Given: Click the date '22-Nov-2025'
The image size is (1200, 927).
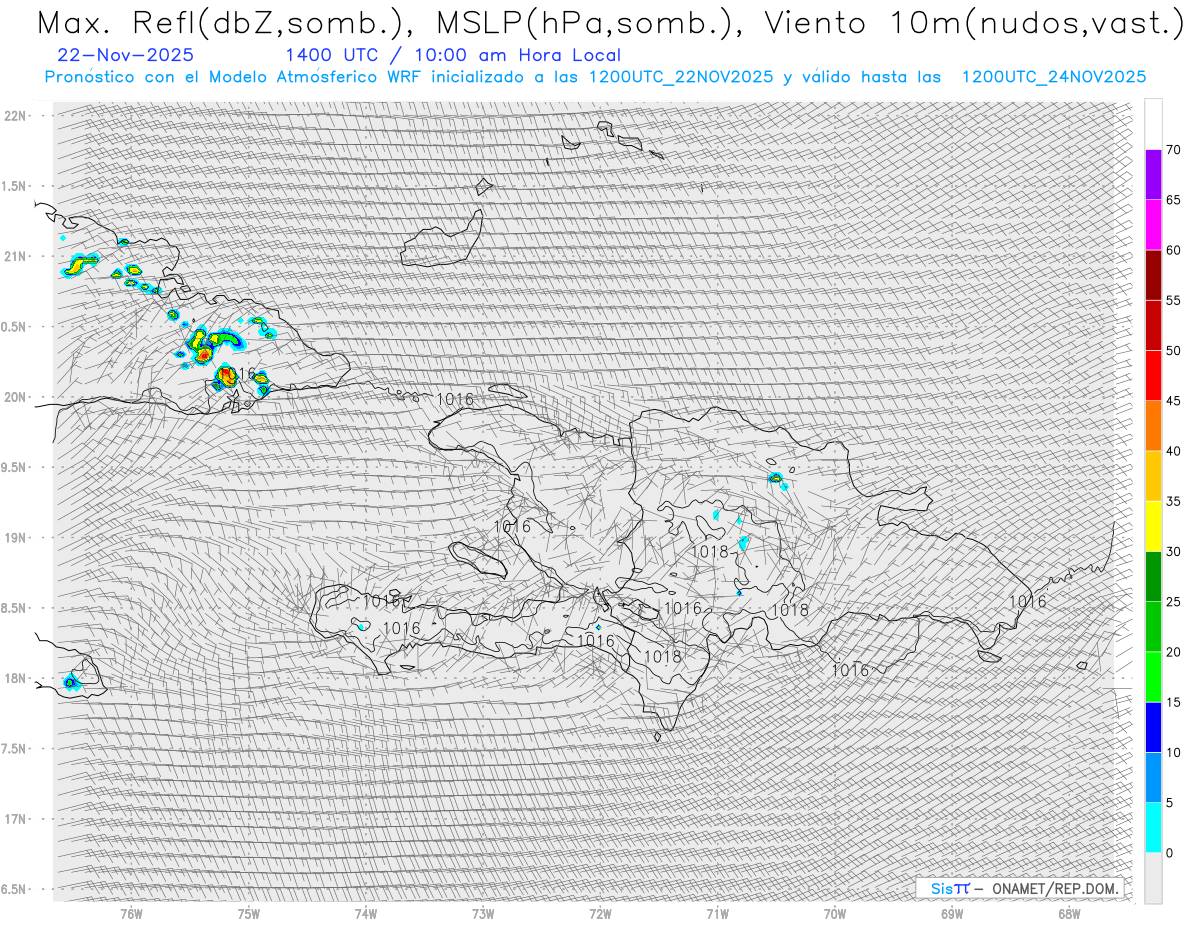Looking at the screenshot, I should pos(126,55).
